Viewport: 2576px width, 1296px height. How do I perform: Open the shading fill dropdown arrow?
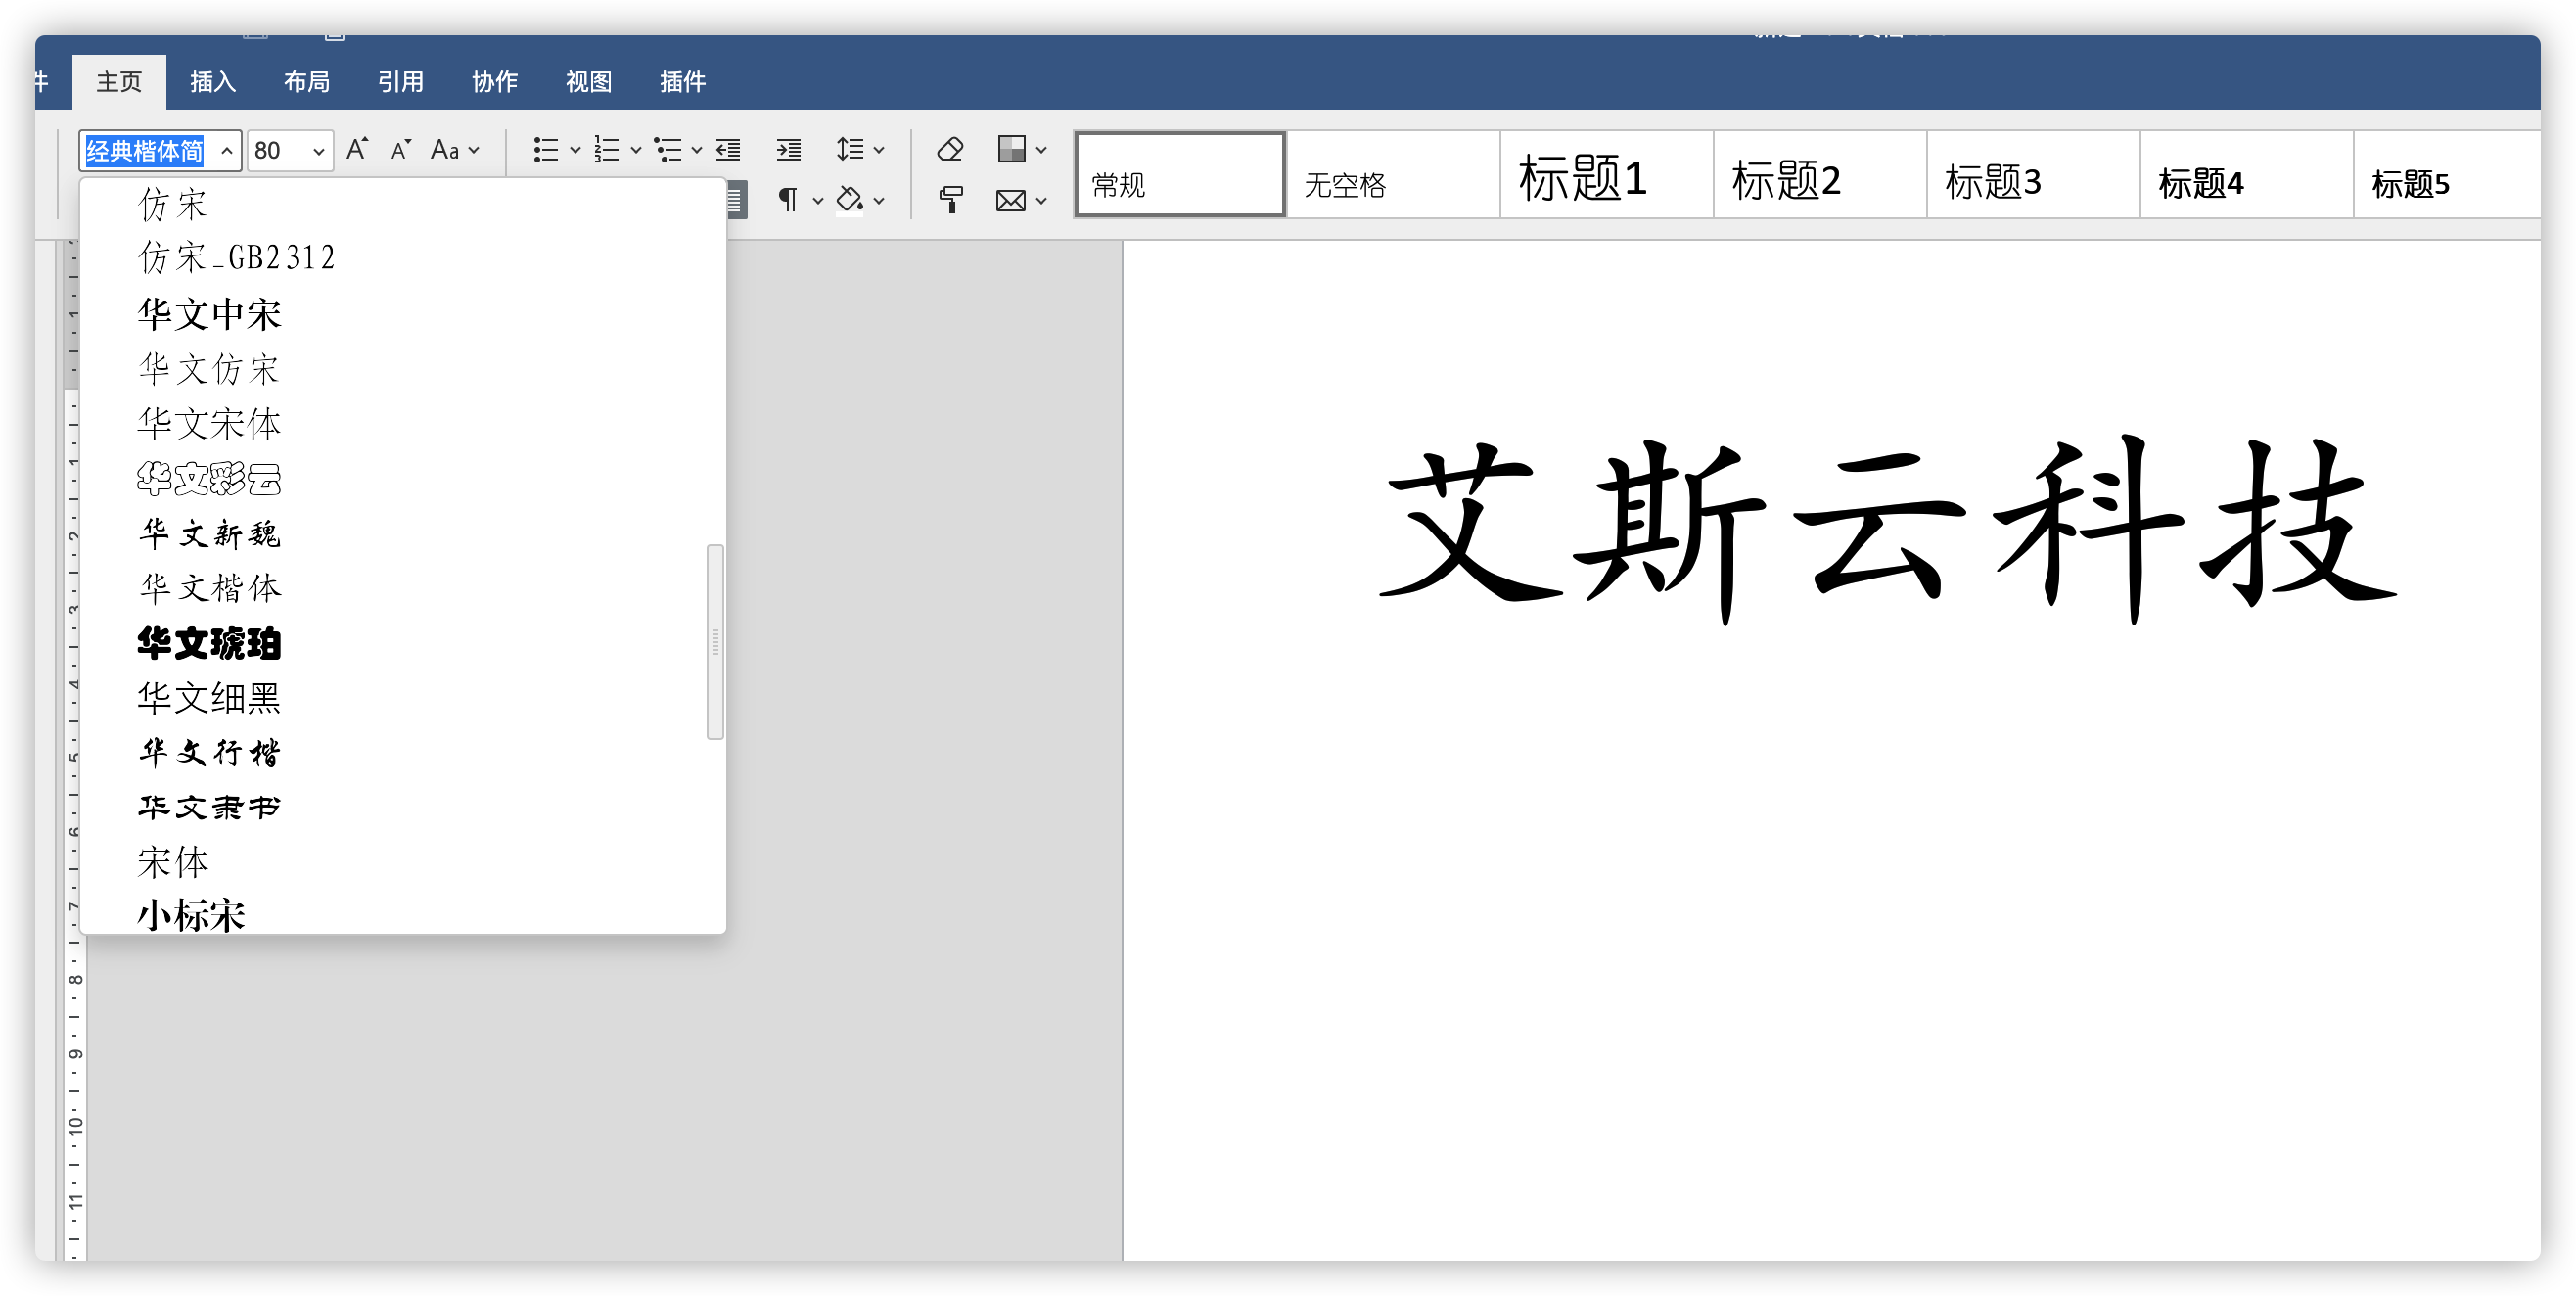[878, 200]
